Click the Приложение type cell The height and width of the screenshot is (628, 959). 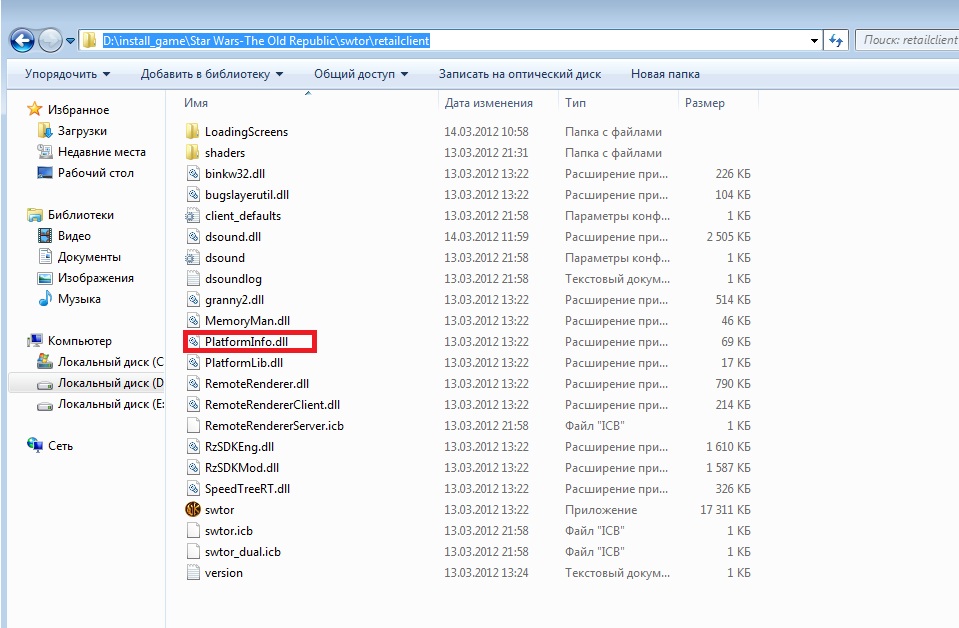[x=601, y=509]
